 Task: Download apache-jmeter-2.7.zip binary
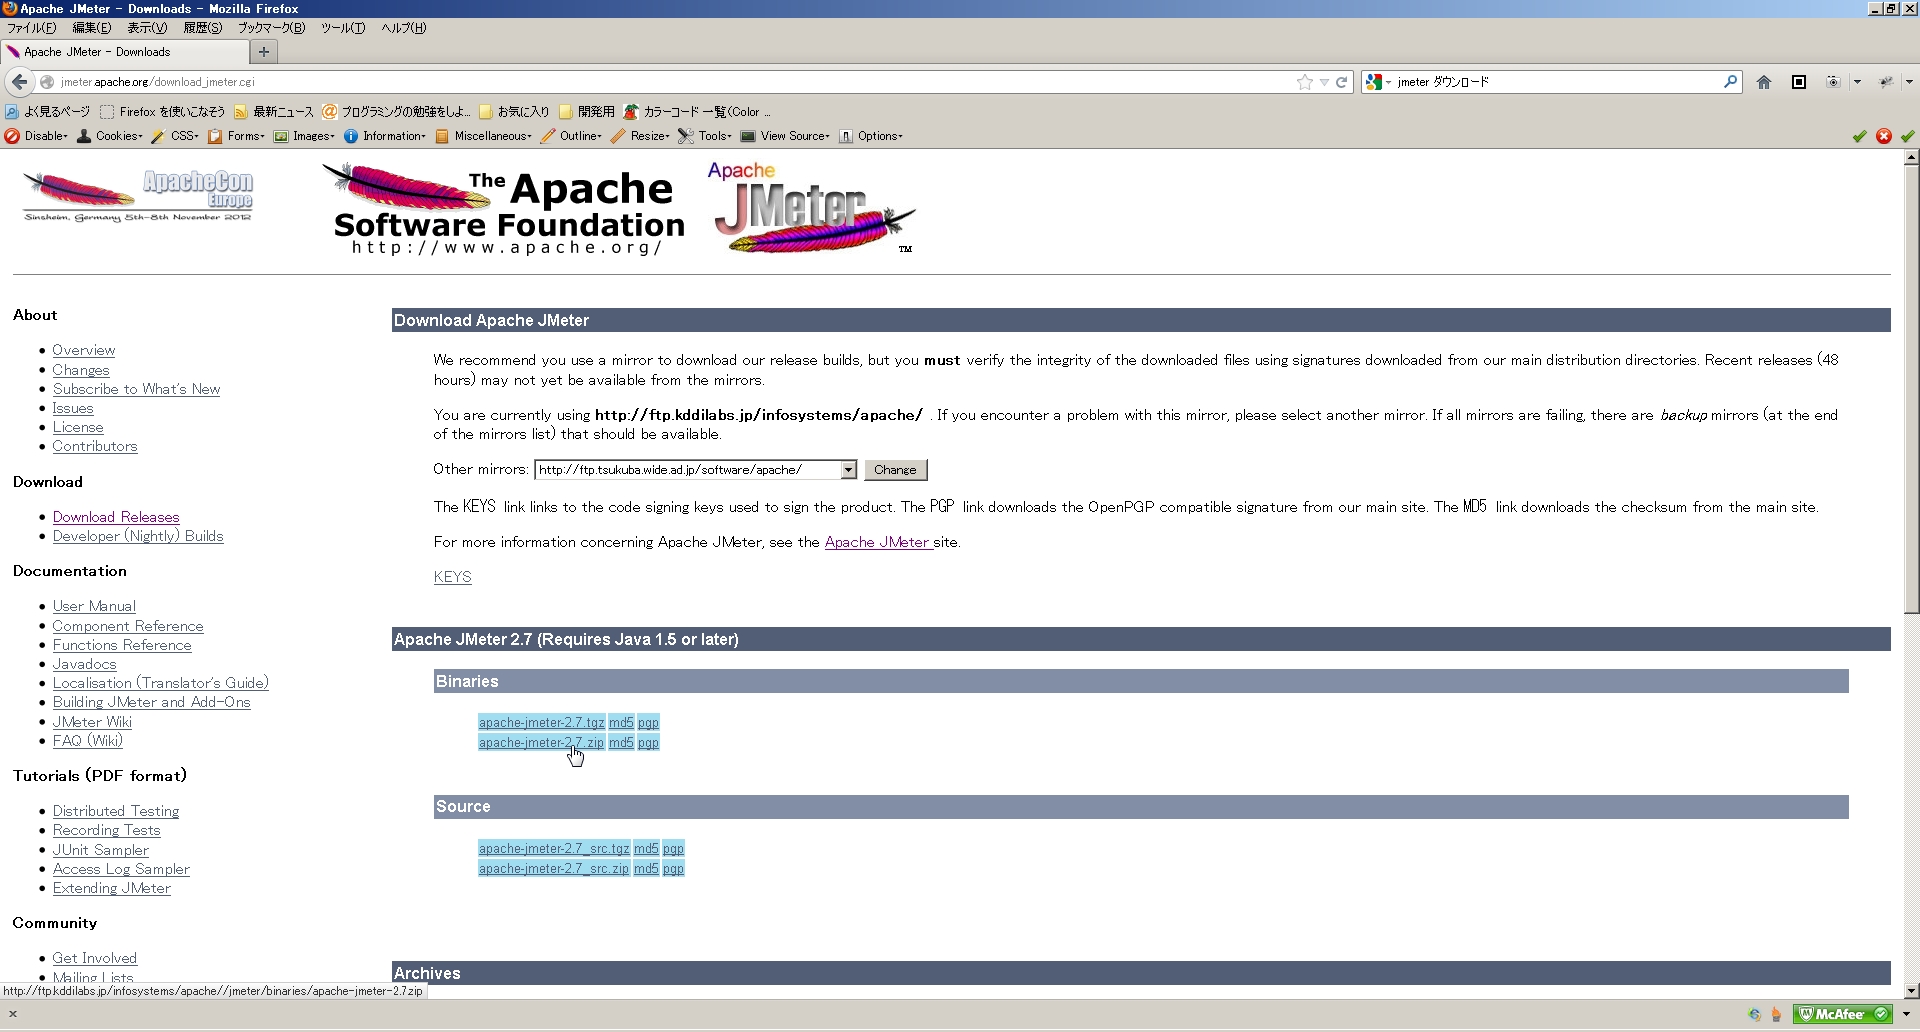pyautogui.click(x=541, y=743)
